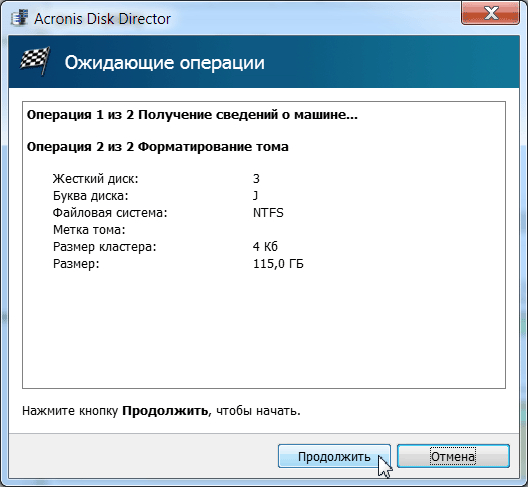Image resolution: width=528 pixels, height=487 pixels.
Task: Click the Продолжить button to start operations
Action: coord(334,456)
